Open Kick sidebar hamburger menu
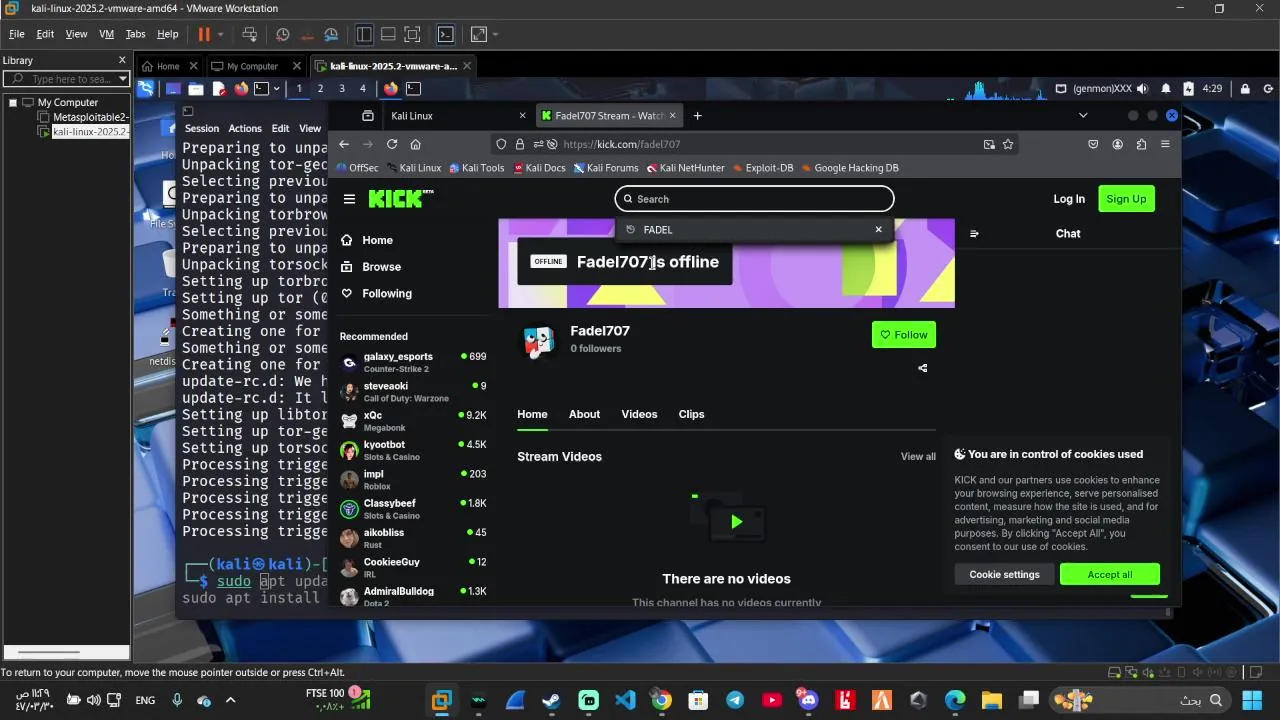The height and width of the screenshot is (720, 1280). (349, 199)
